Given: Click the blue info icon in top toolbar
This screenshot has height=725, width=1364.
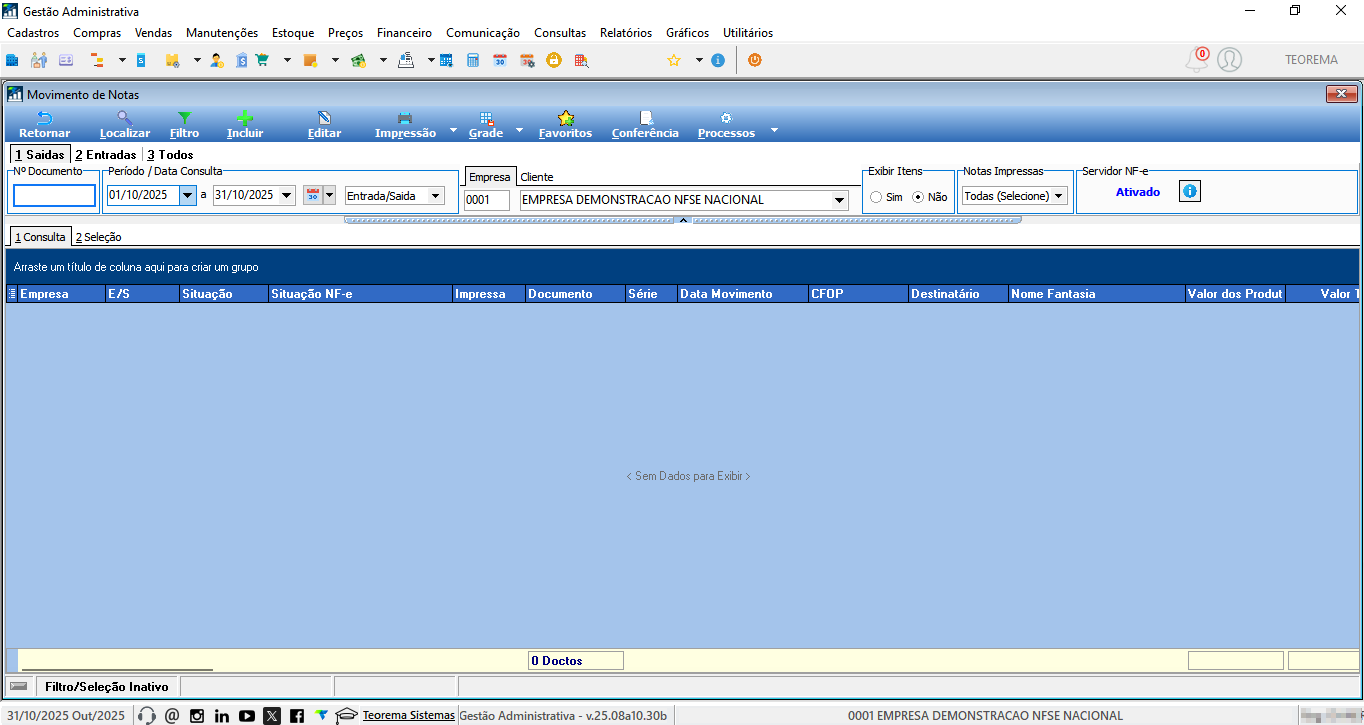Looking at the screenshot, I should 718,60.
